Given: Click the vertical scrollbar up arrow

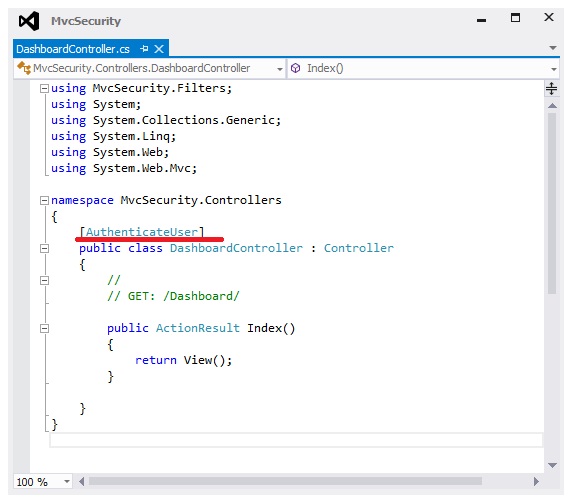Looking at the screenshot, I should (x=552, y=105).
